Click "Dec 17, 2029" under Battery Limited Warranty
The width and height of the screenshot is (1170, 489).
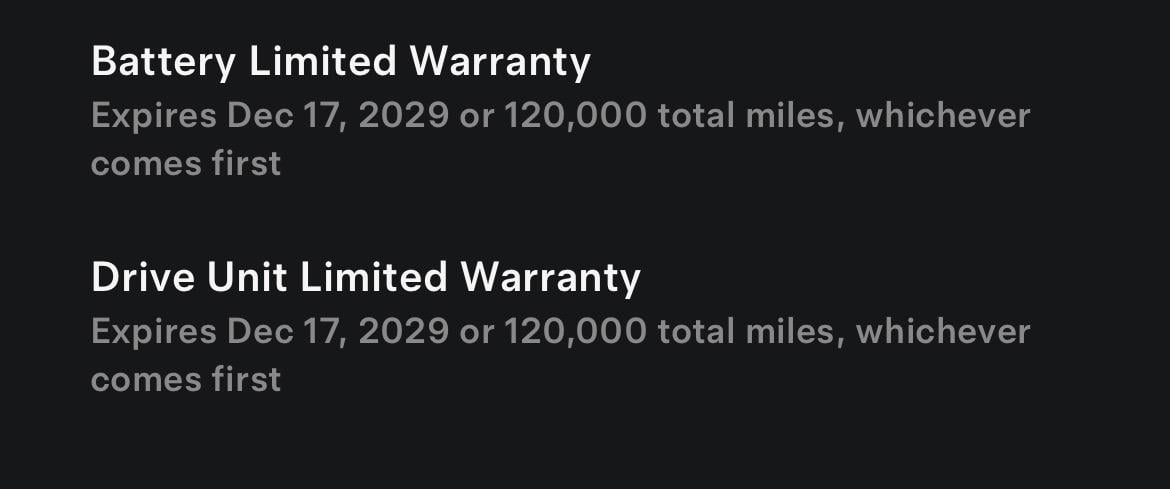click(338, 116)
